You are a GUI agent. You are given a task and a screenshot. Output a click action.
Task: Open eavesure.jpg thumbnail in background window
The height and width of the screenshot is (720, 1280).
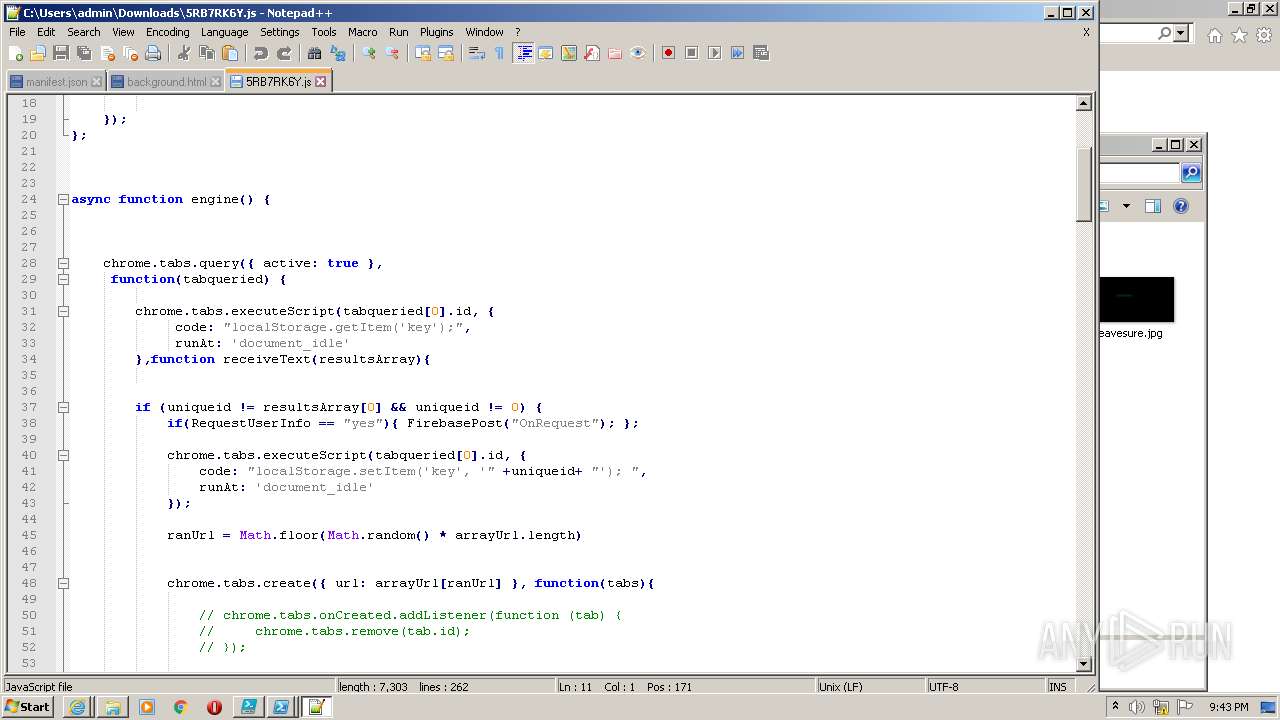[1136, 300]
